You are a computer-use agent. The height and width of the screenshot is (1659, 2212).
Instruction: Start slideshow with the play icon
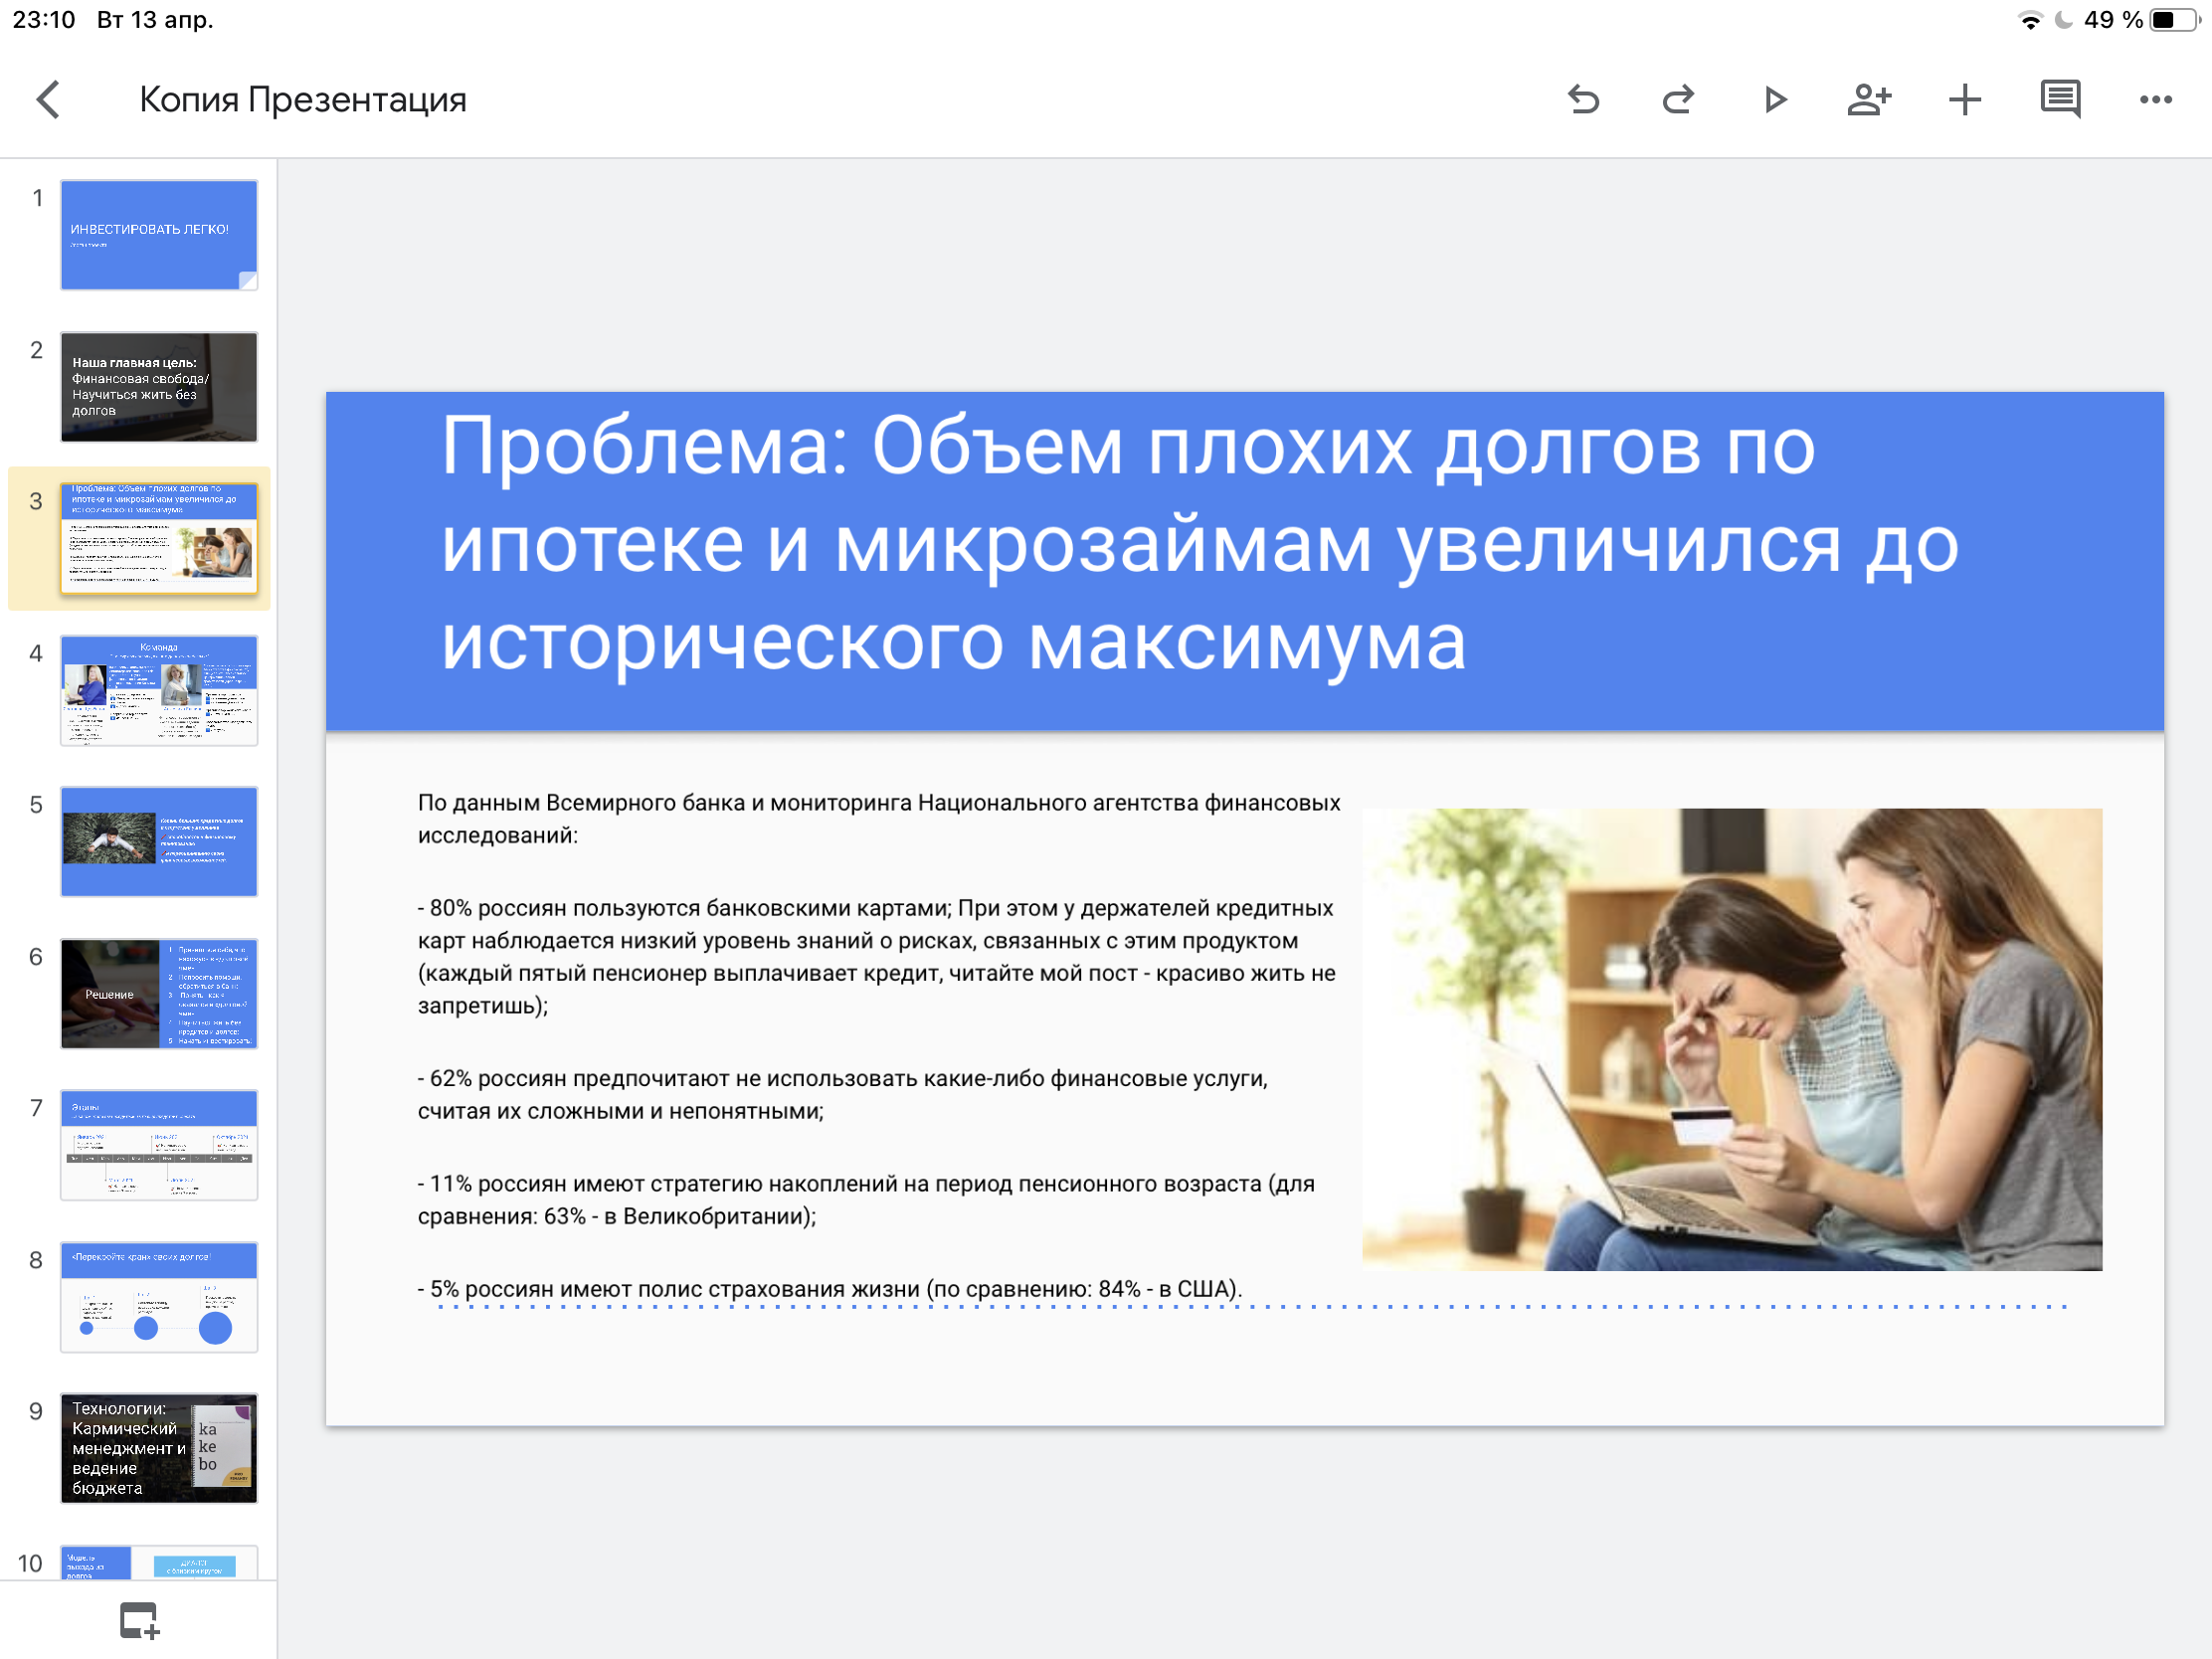point(1774,99)
